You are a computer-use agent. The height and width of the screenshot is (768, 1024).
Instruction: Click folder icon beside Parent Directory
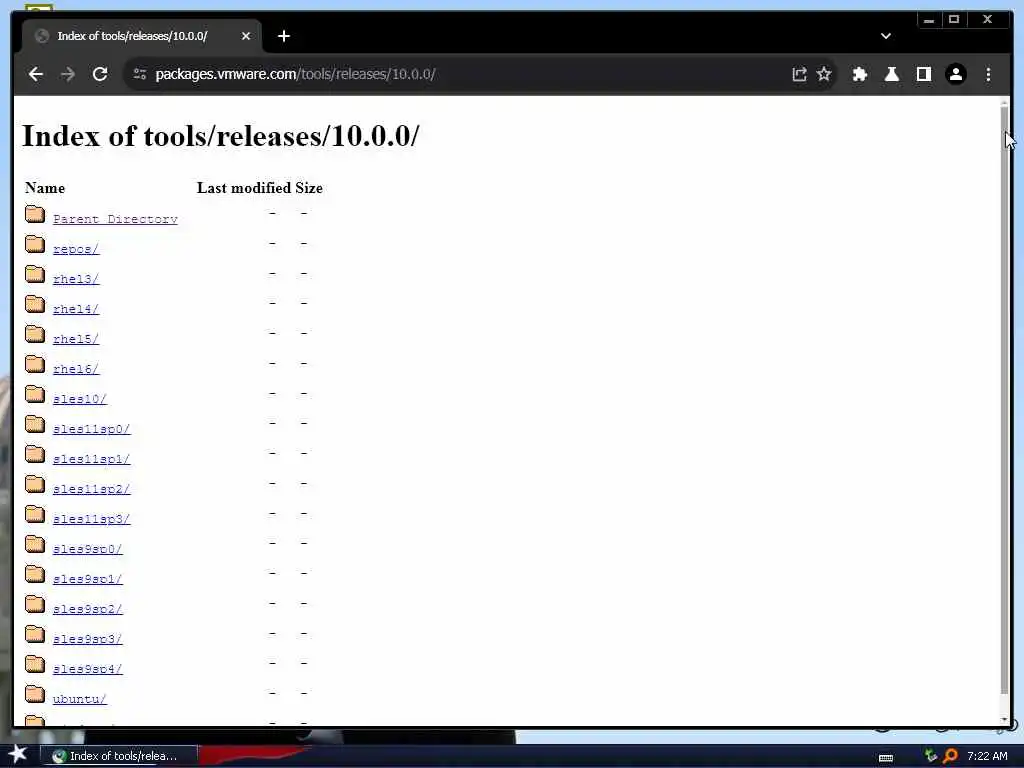[35, 214]
